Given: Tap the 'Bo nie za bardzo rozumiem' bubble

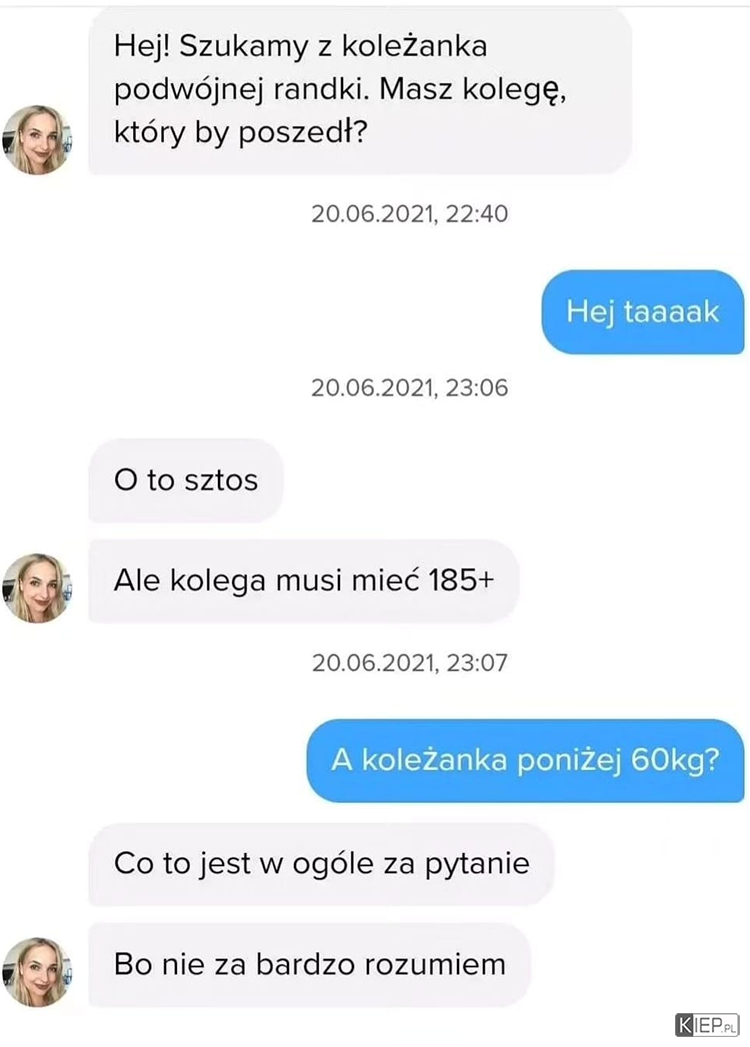Looking at the screenshot, I should pos(310,965).
